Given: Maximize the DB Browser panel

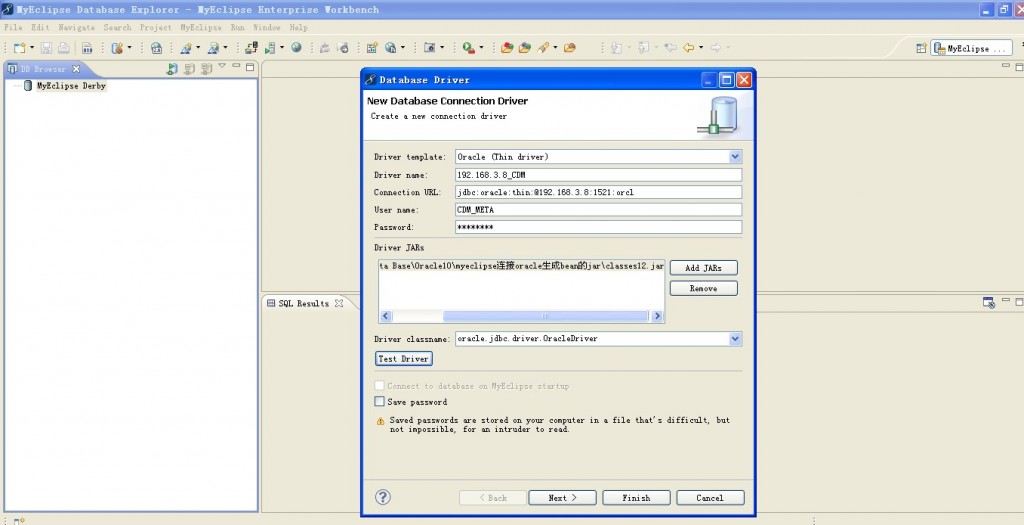Looking at the screenshot, I should (250, 67).
